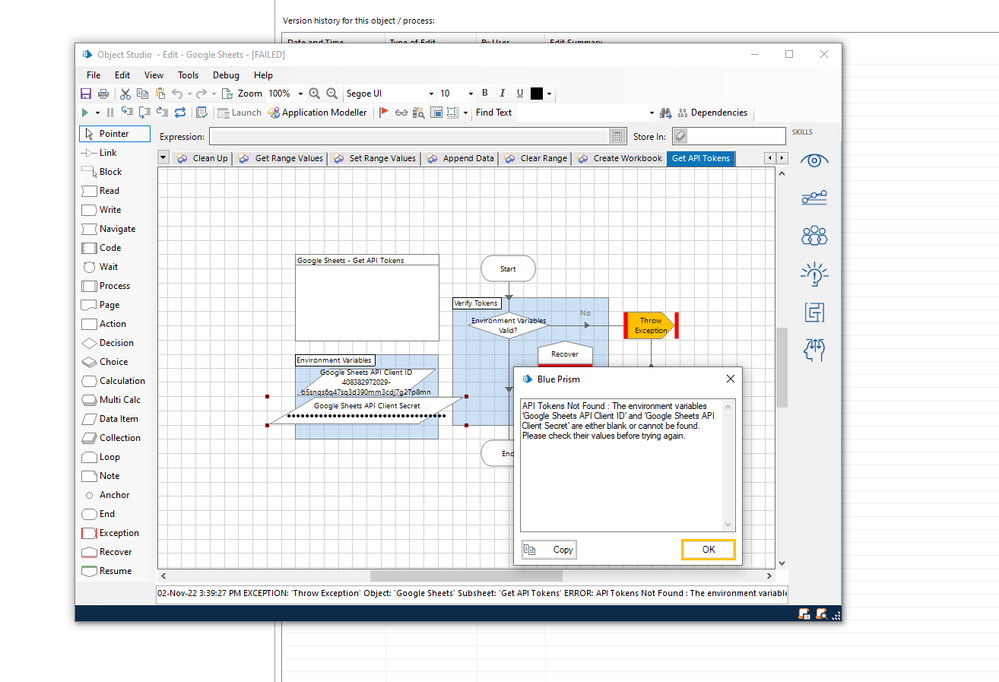Select the Exception stage tool
The image size is (999, 682).
tap(118, 533)
